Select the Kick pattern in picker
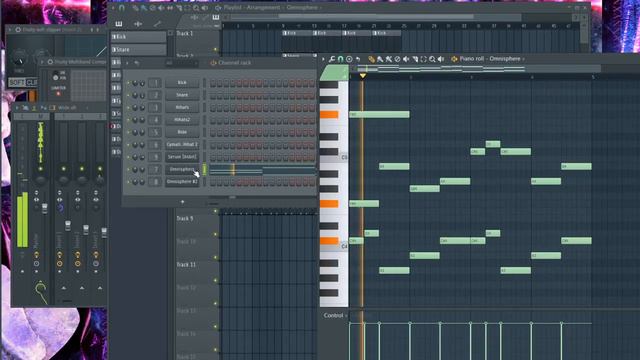Screen dimensions: 640x360 [x=139, y=37]
